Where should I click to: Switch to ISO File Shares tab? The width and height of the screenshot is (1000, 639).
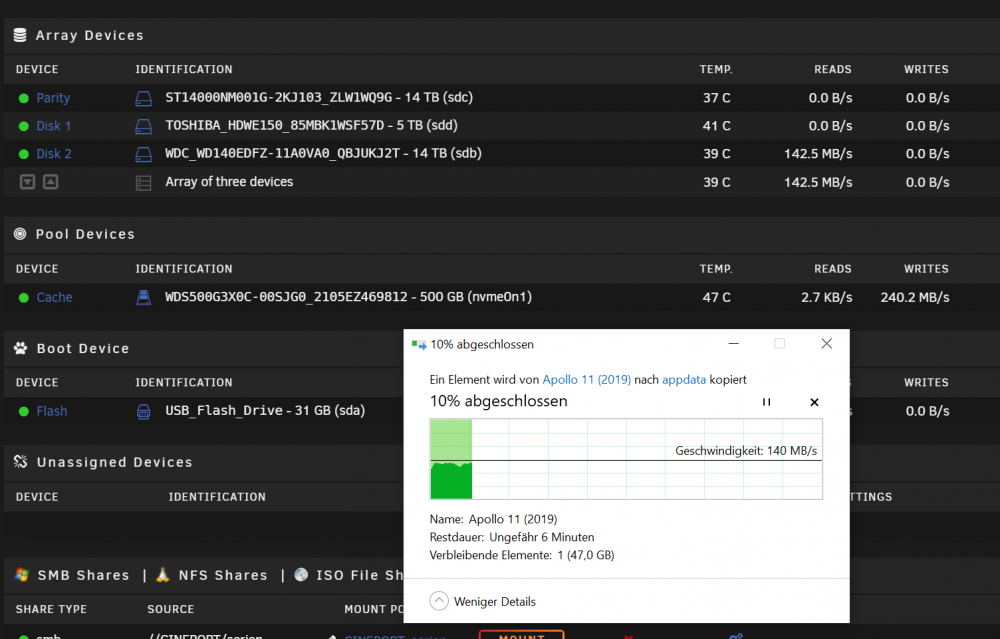pyautogui.click(x=359, y=575)
